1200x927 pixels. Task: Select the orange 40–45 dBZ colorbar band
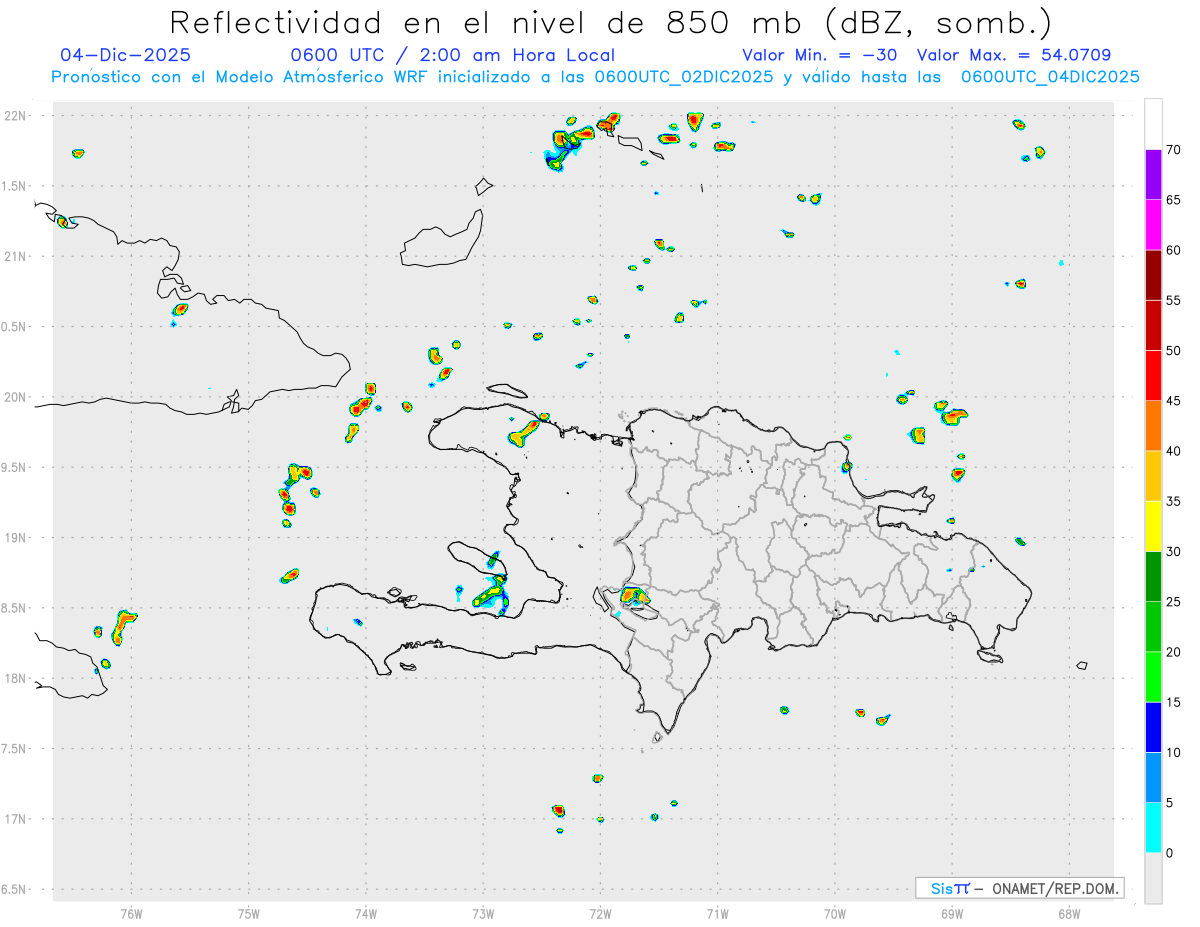click(x=1153, y=426)
